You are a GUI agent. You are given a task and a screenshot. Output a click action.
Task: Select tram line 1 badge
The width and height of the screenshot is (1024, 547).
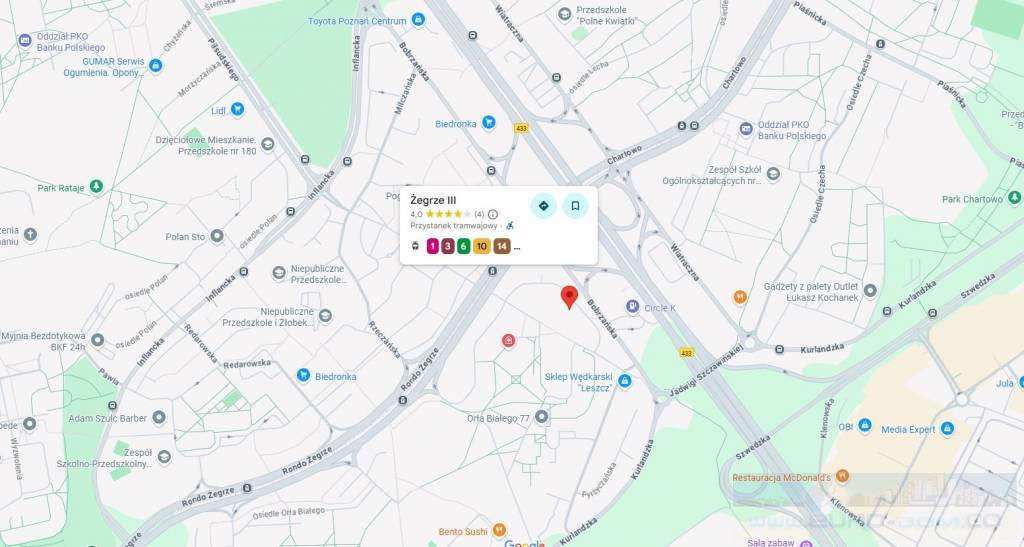pyautogui.click(x=432, y=246)
